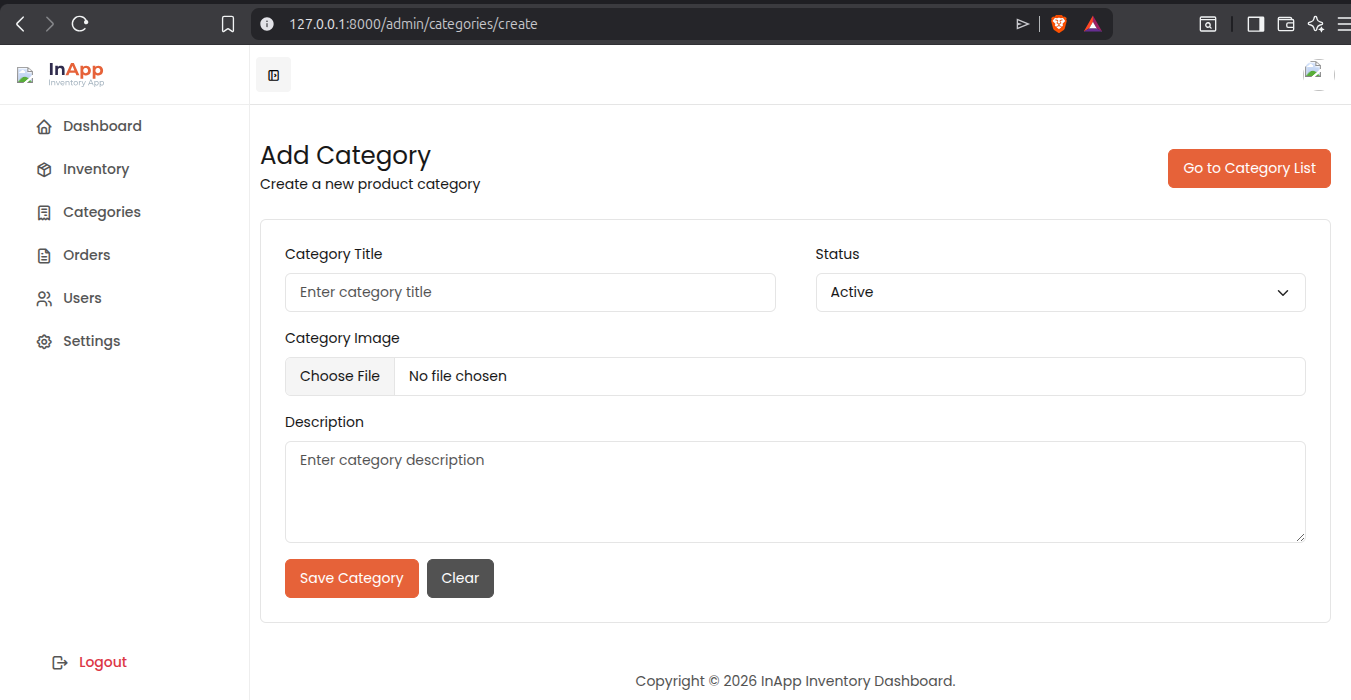Click the Categories receipt icon

click(44, 213)
